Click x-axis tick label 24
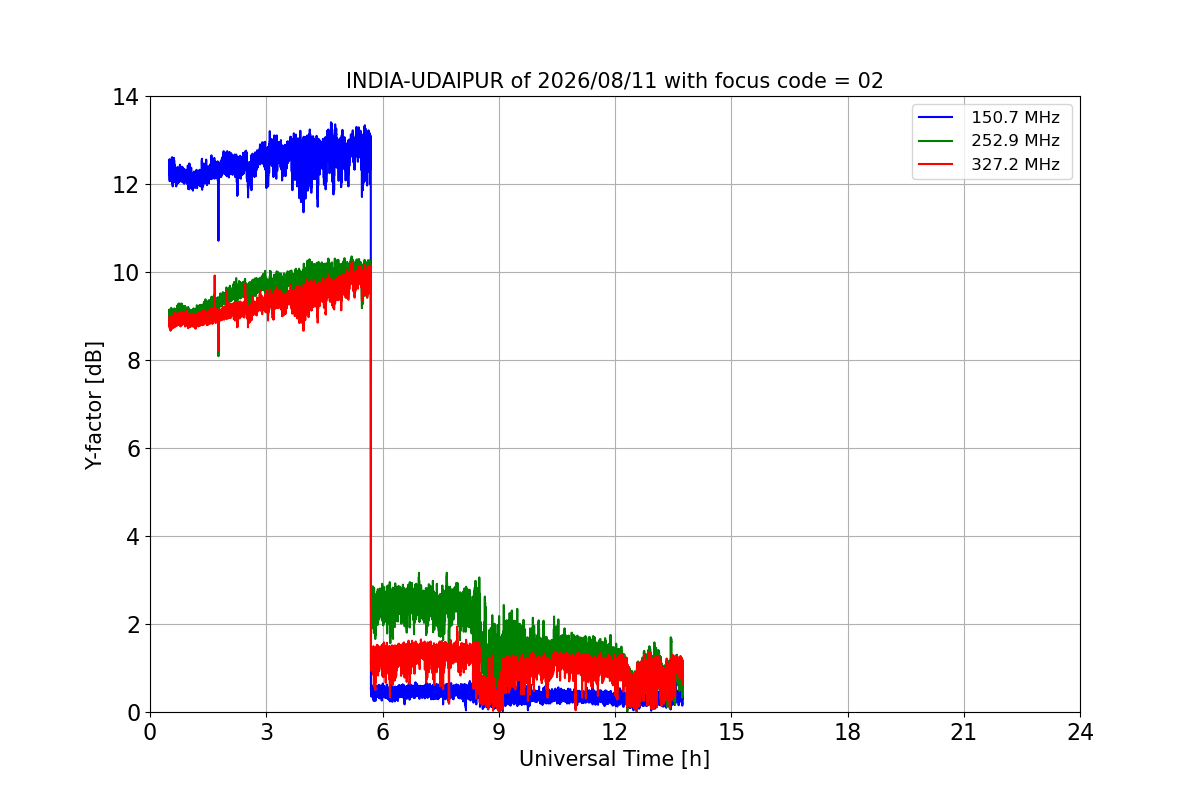The image size is (1200, 800). point(1080,732)
